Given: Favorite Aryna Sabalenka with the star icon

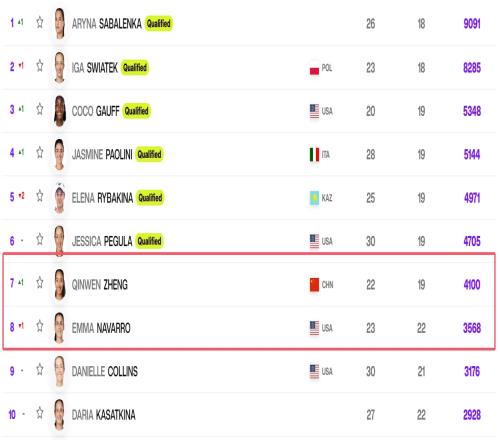Looking at the screenshot, I should click(40, 23).
